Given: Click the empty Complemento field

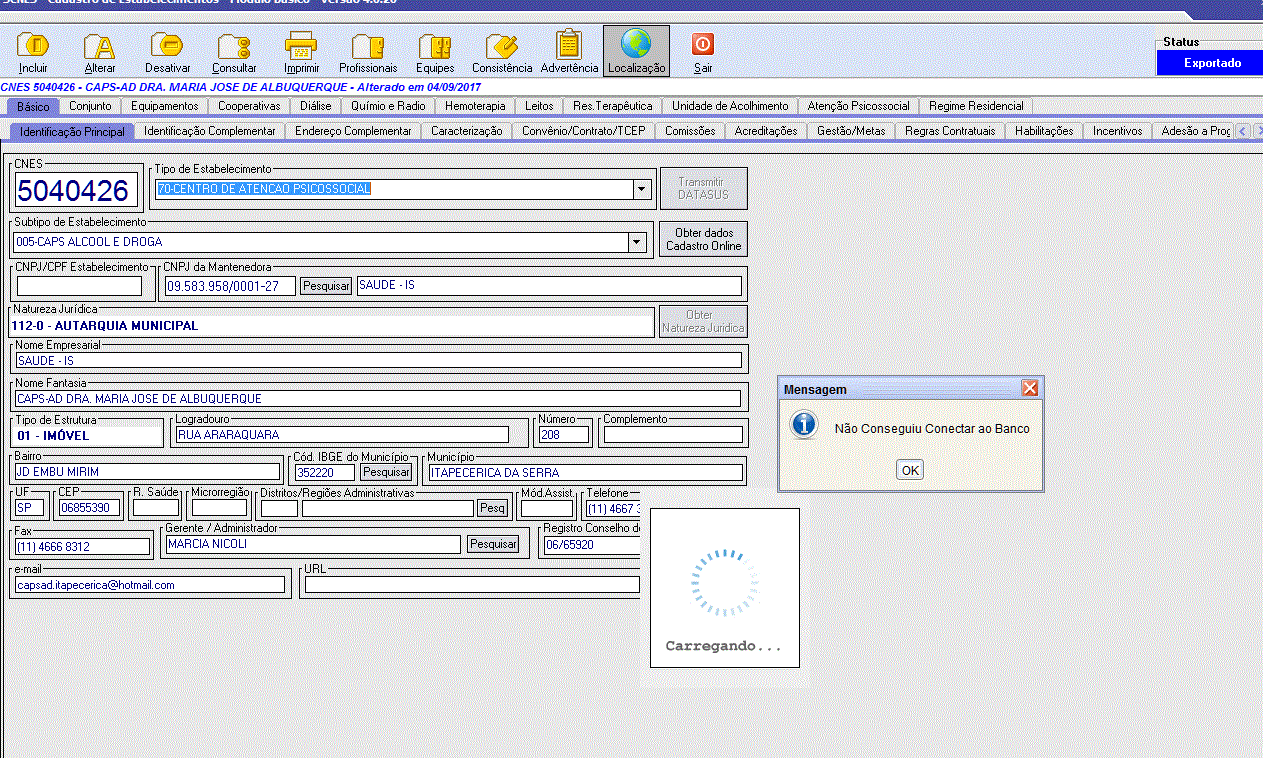Looking at the screenshot, I should tap(673, 435).
